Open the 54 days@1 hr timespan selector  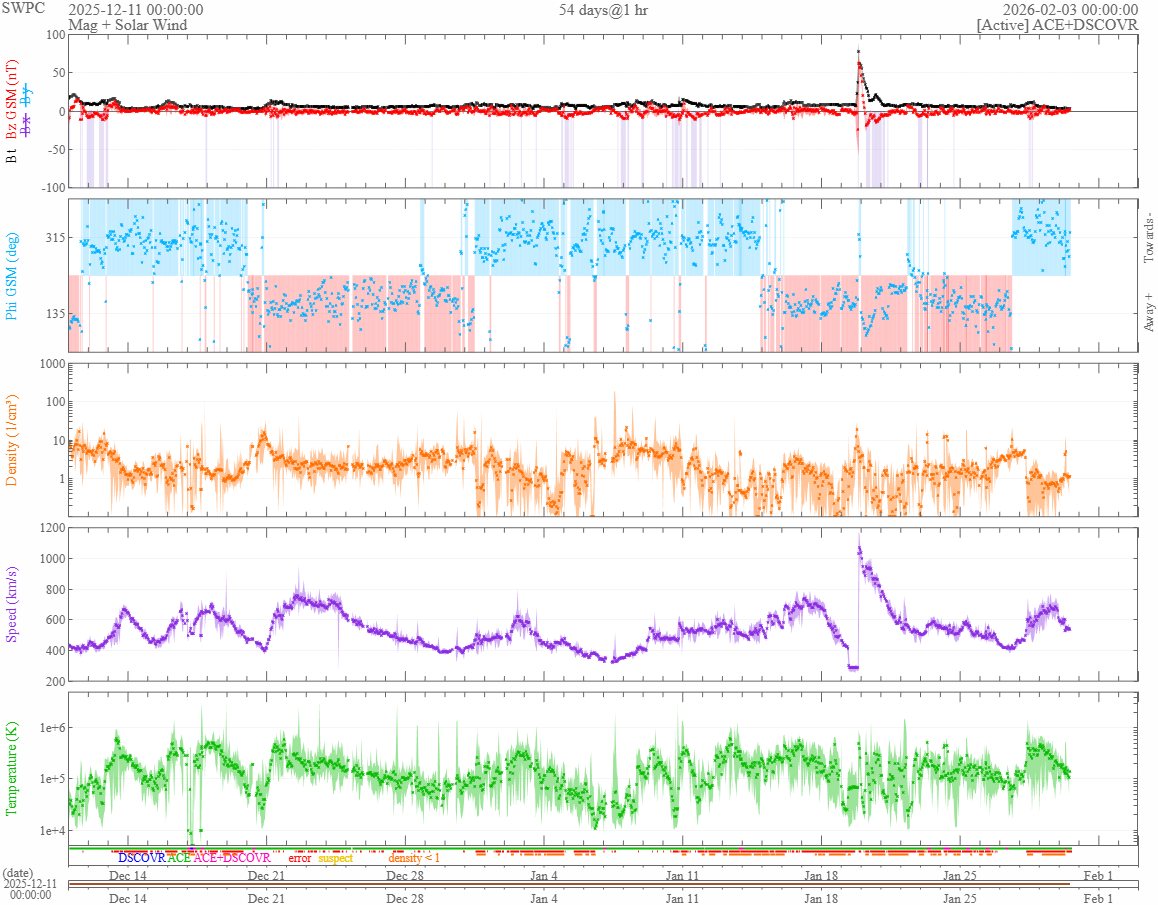click(604, 10)
